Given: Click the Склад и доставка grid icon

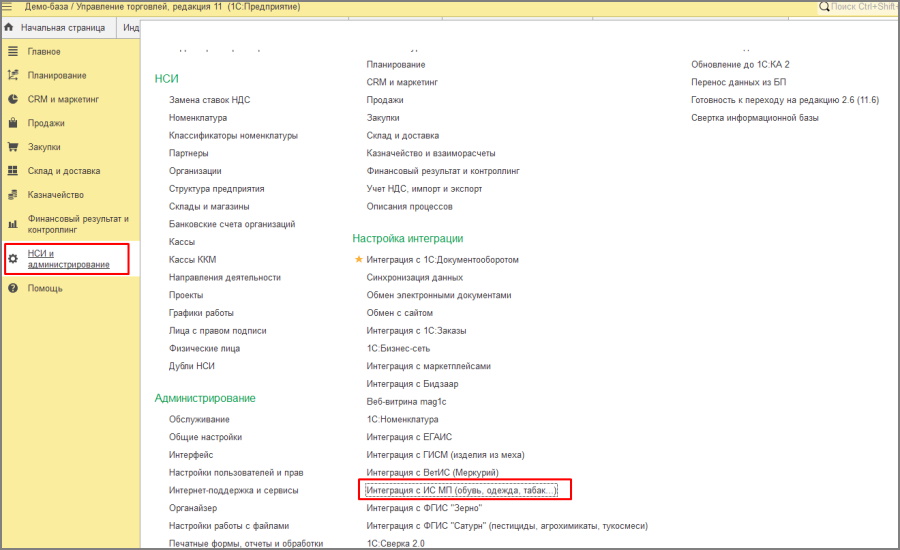Looking at the screenshot, I should click(x=13, y=171).
